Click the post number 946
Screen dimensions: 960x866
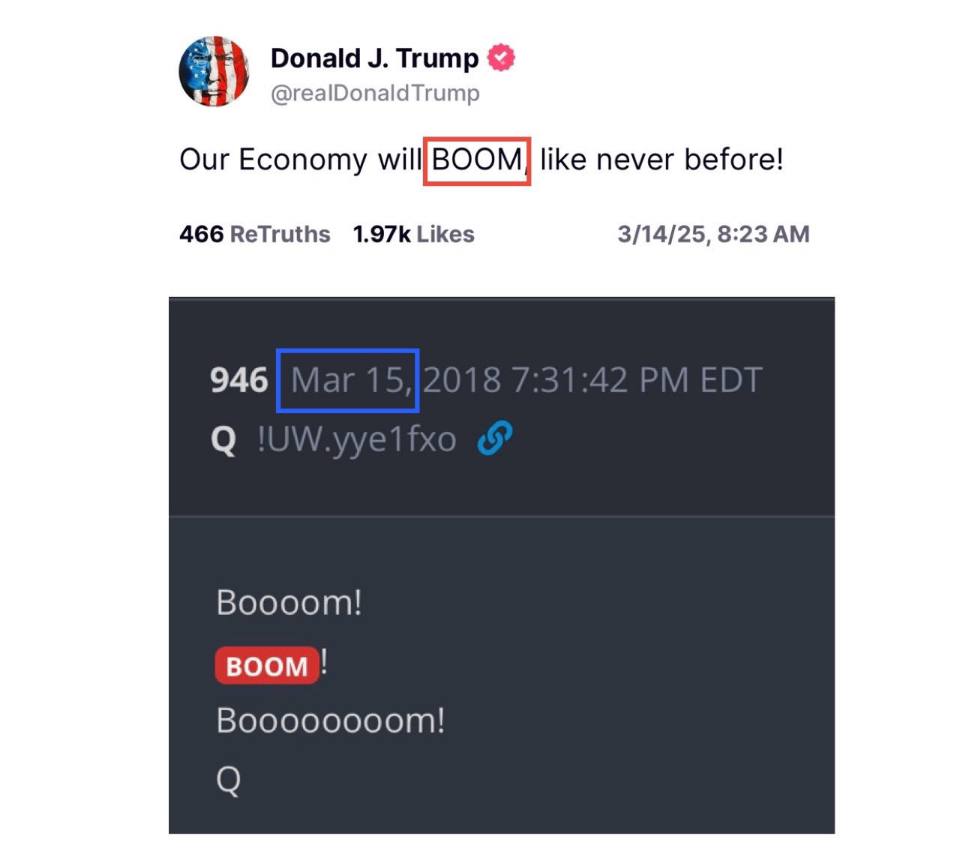coord(239,380)
